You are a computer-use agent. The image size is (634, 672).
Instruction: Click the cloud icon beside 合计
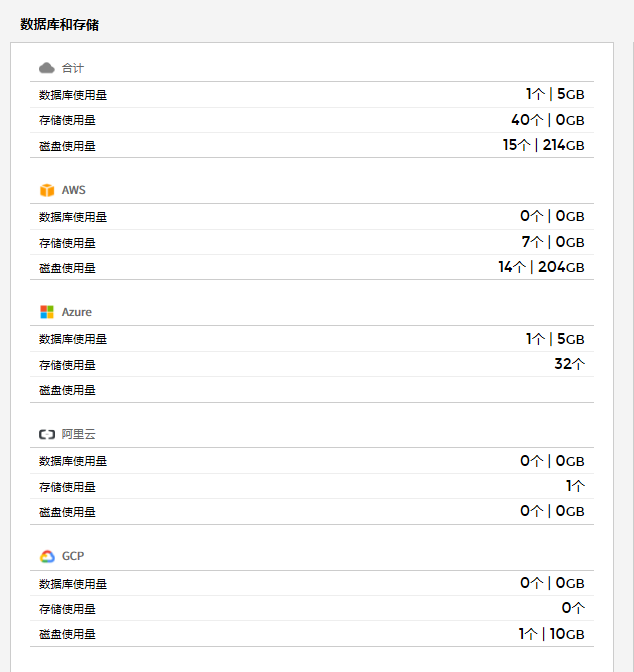(46, 68)
